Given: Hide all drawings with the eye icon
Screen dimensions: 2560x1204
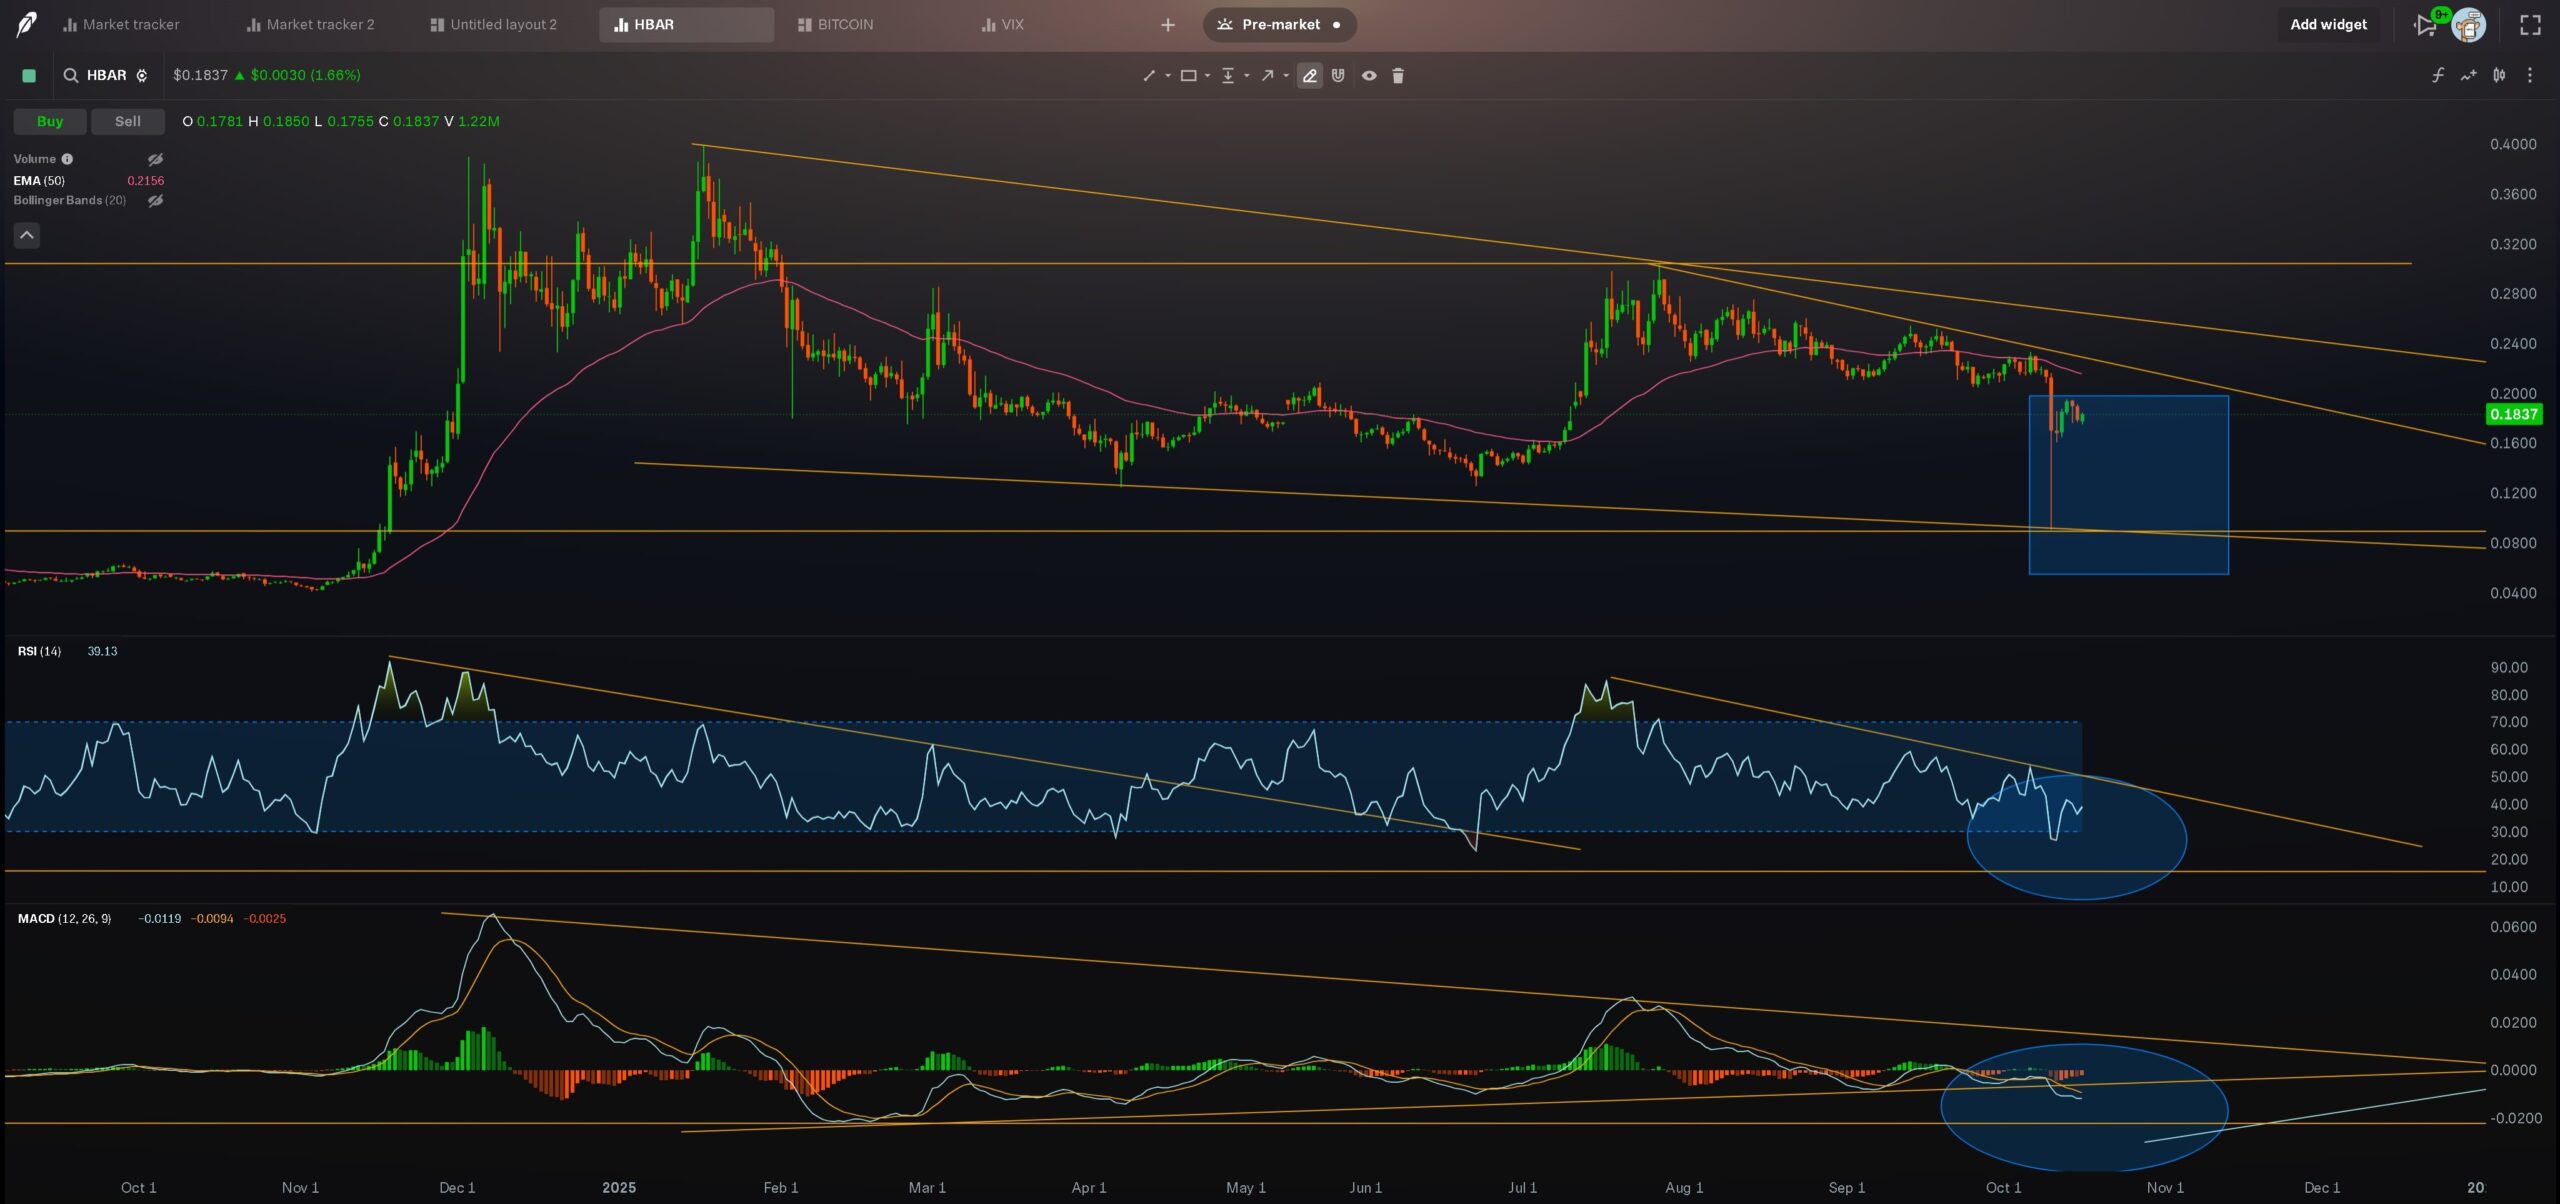Looking at the screenshot, I should pyautogui.click(x=1369, y=75).
